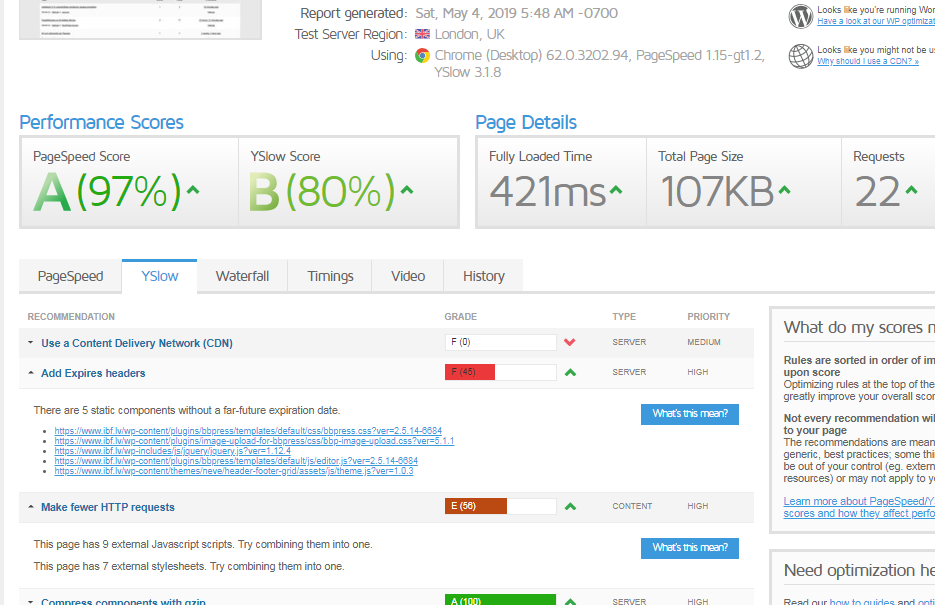The width and height of the screenshot is (935, 605).
Task: Click the arrow next to 107KB page size
Action: click(x=785, y=189)
